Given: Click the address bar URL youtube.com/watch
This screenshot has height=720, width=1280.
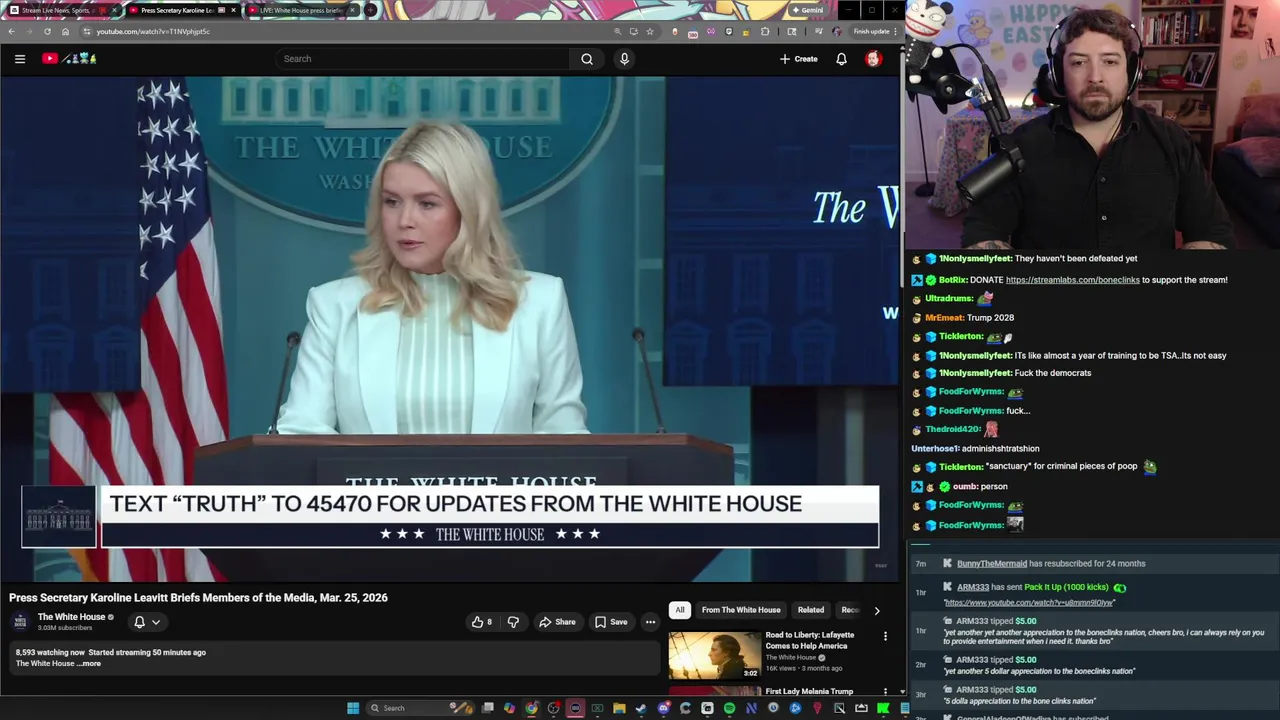Looking at the screenshot, I should click(x=153, y=31).
